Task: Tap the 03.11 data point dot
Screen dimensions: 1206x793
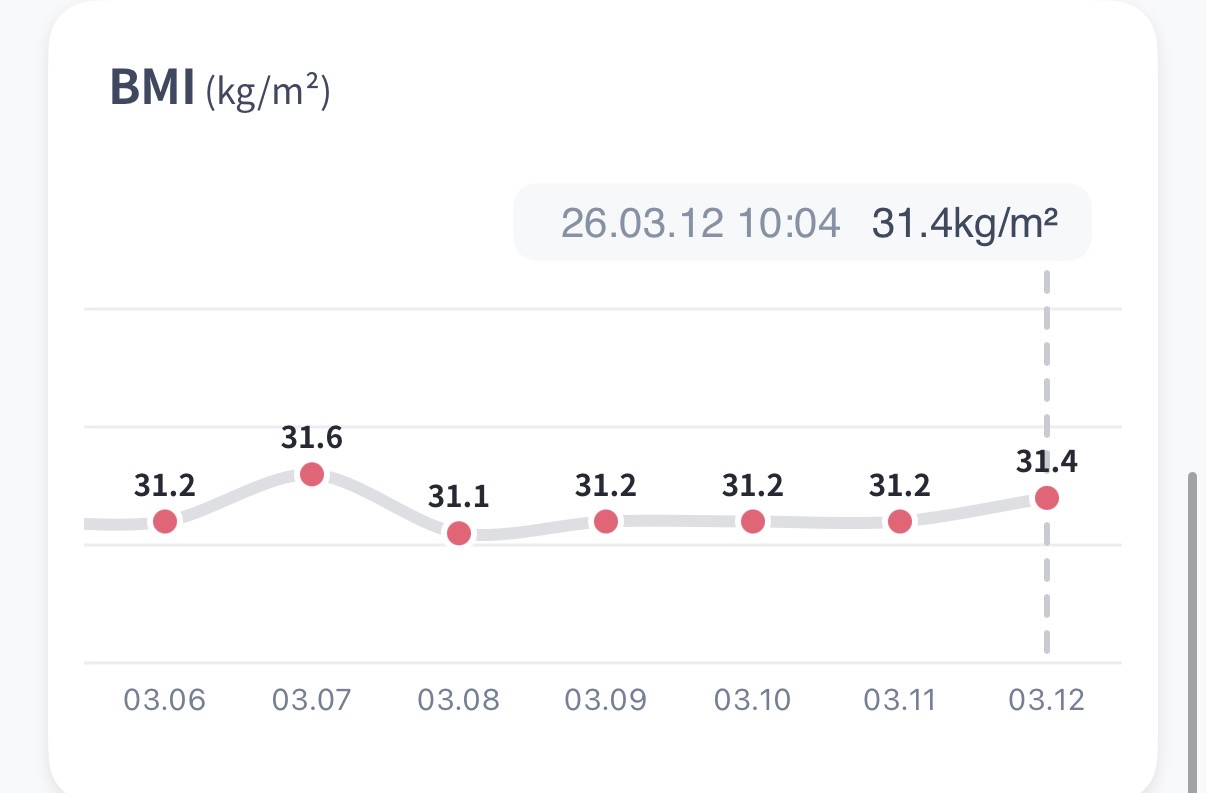Action: pyautogui.click(x=900, y=521)
